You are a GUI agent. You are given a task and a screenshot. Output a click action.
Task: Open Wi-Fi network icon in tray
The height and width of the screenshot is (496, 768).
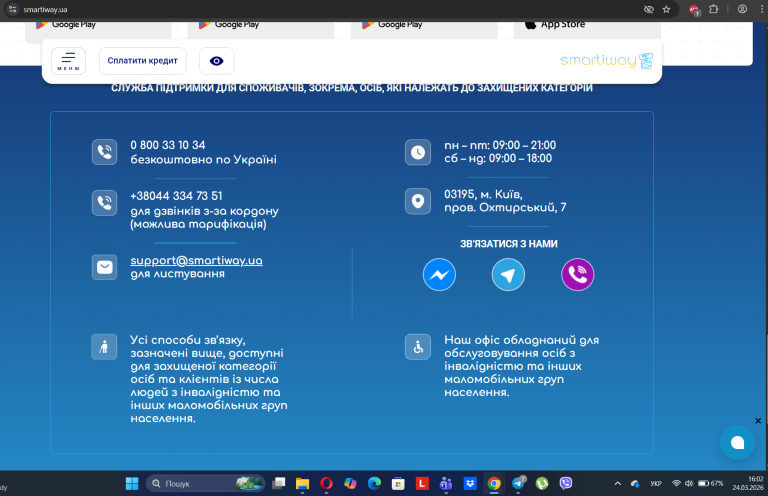[x=676, y=483]
